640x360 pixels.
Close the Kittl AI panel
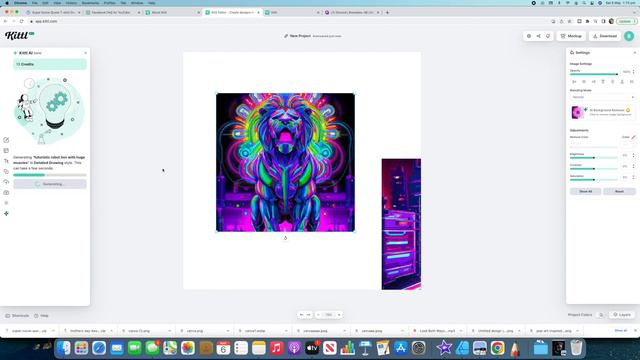85,53
